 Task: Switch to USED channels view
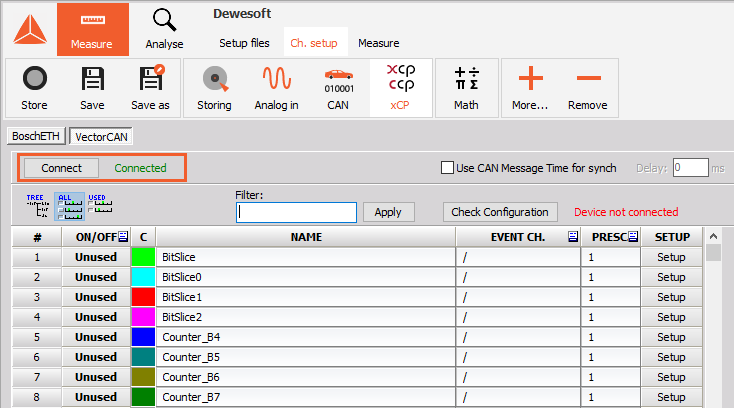100,204
